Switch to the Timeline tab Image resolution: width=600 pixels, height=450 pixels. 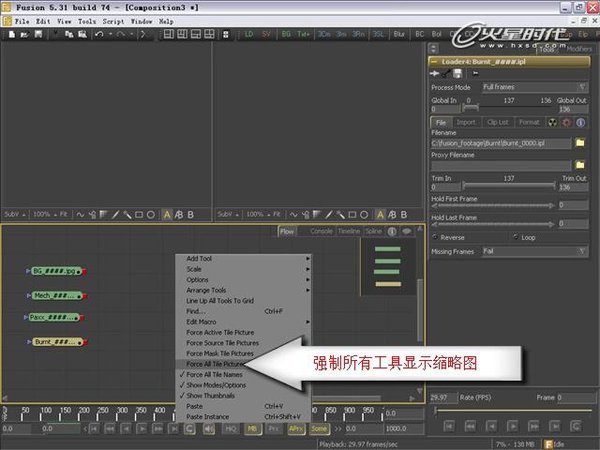coord(349,231)
